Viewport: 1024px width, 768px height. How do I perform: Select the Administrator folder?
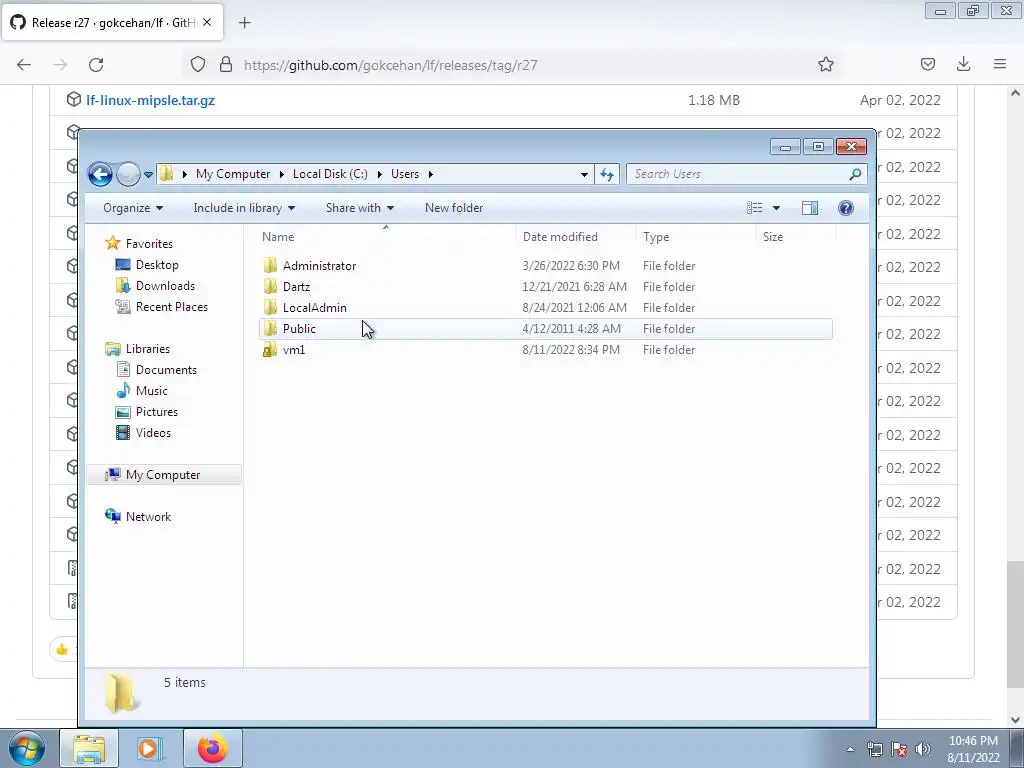[x=319, y=266]
